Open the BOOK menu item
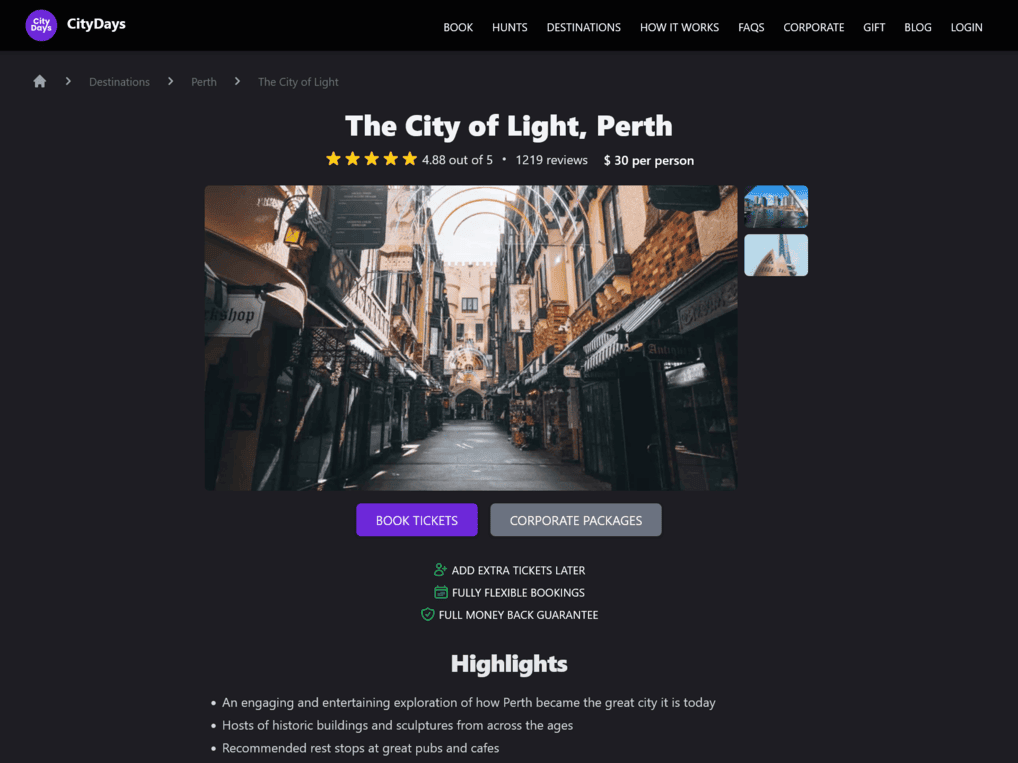This screenshot has width=1018, height=763. click(458, 27)
